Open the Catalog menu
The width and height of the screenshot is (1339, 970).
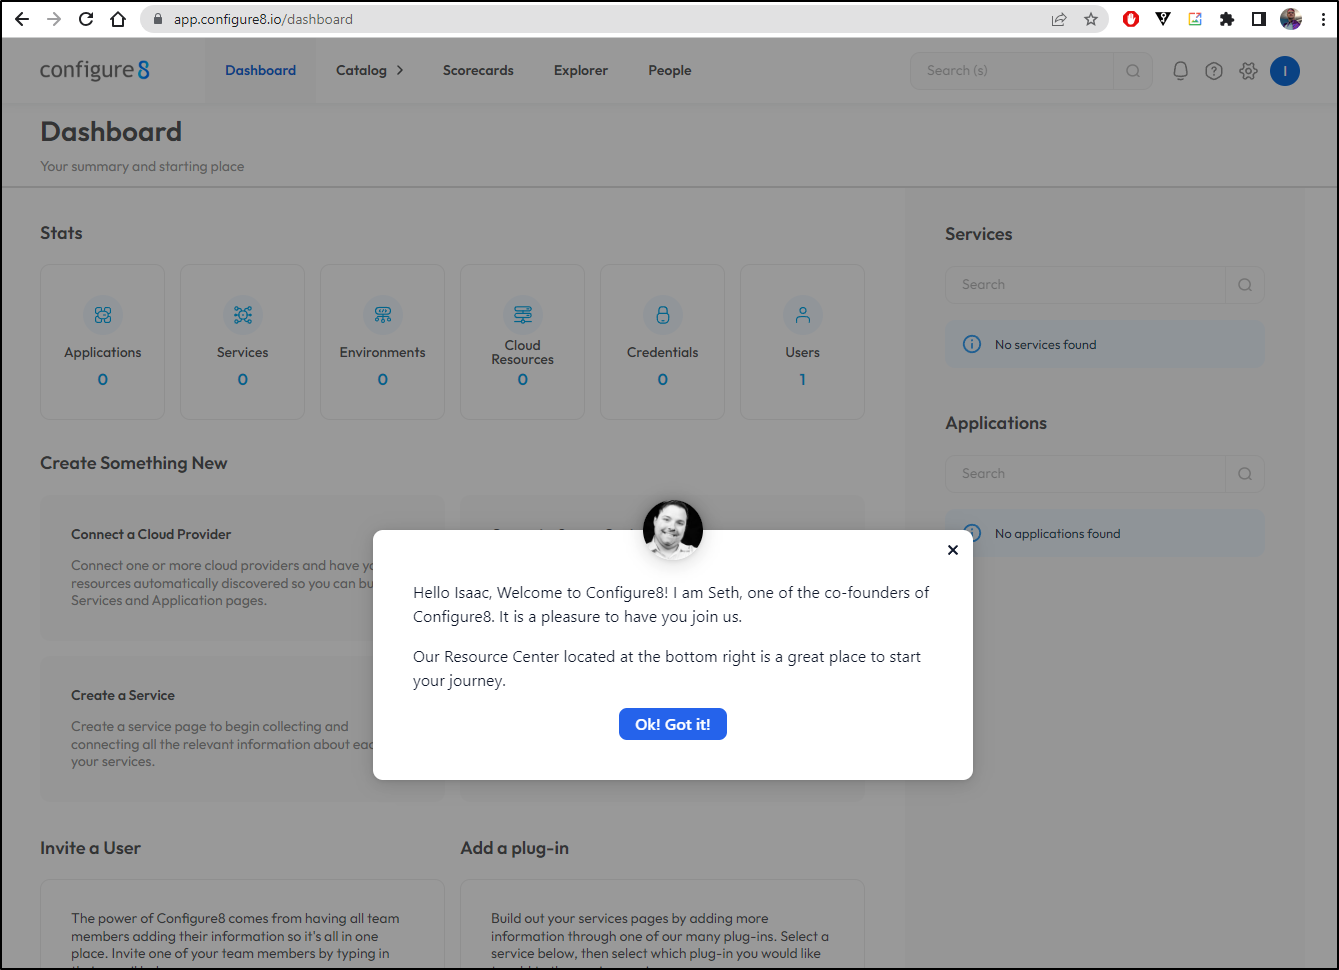pyautogui.click(x=361, y=71)
